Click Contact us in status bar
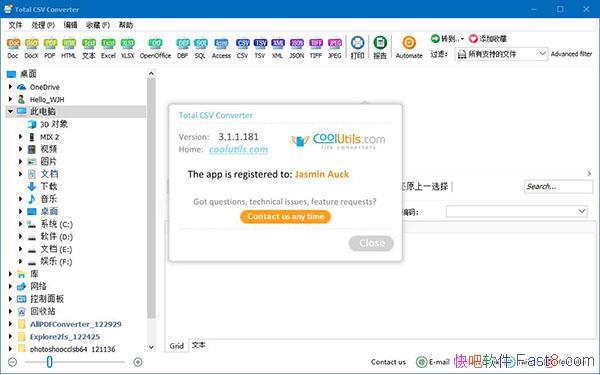Image resolution: width=600 pixels, height=375 pixels. pos(388,362)
